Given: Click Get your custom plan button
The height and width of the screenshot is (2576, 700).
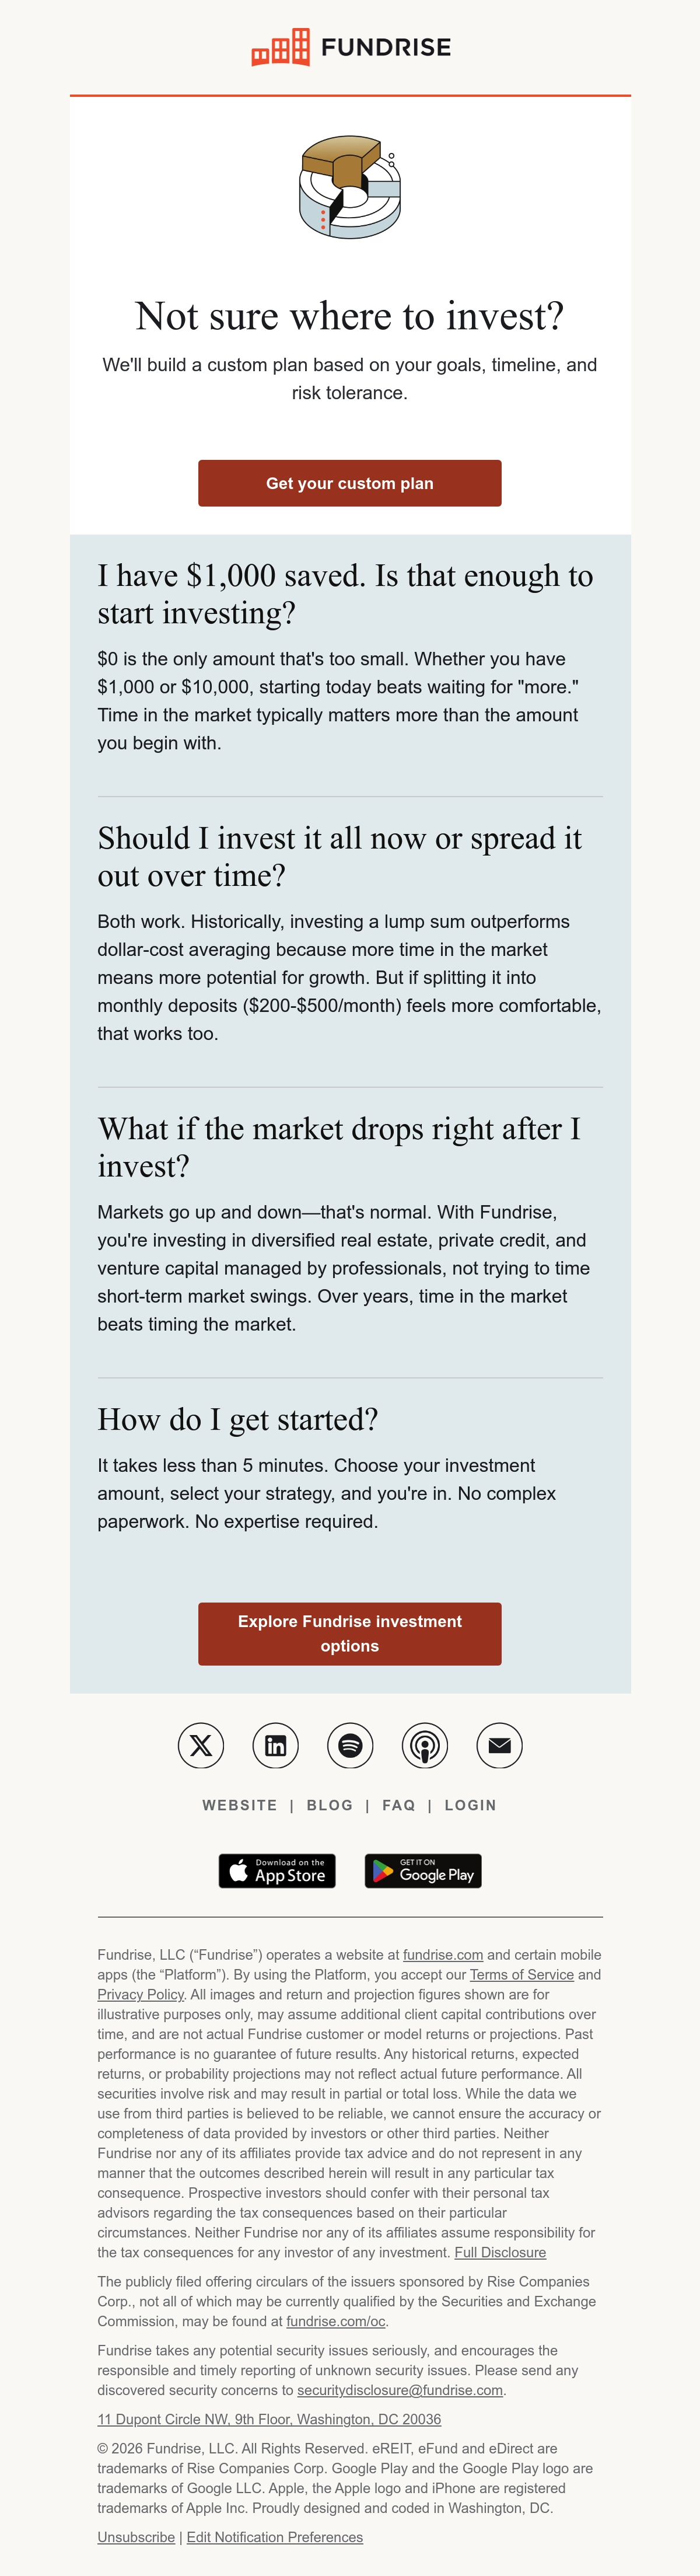Looking at the screenshot, I should [x=350, y=483].
